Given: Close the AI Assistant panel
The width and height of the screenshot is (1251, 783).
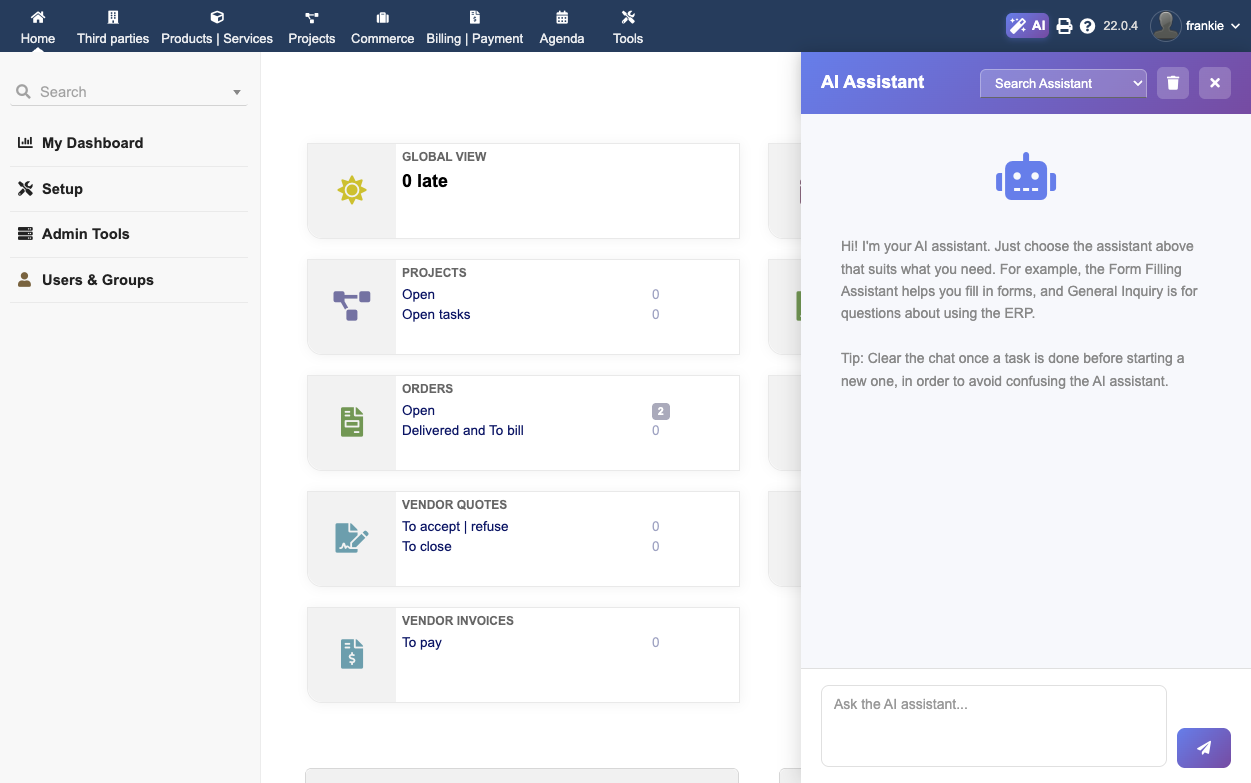Looking at the screenshot, I should tap(1215, 83).
